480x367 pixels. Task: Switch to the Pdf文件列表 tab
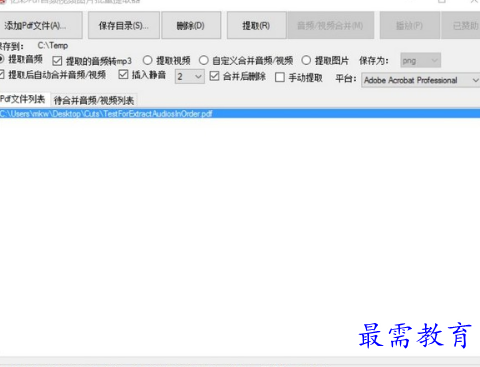[x=24, y=99]
